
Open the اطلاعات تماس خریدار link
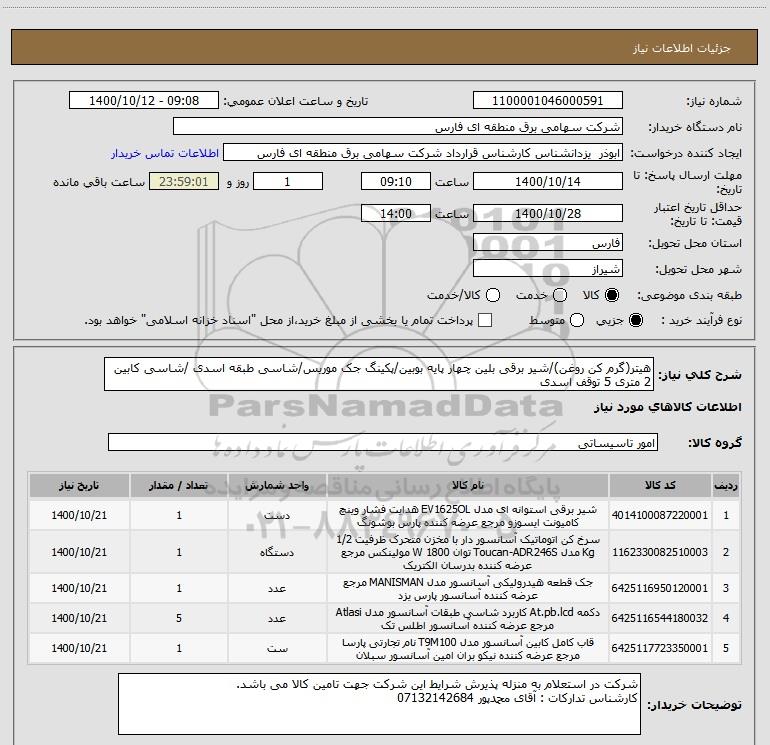[x=165, y=153]
